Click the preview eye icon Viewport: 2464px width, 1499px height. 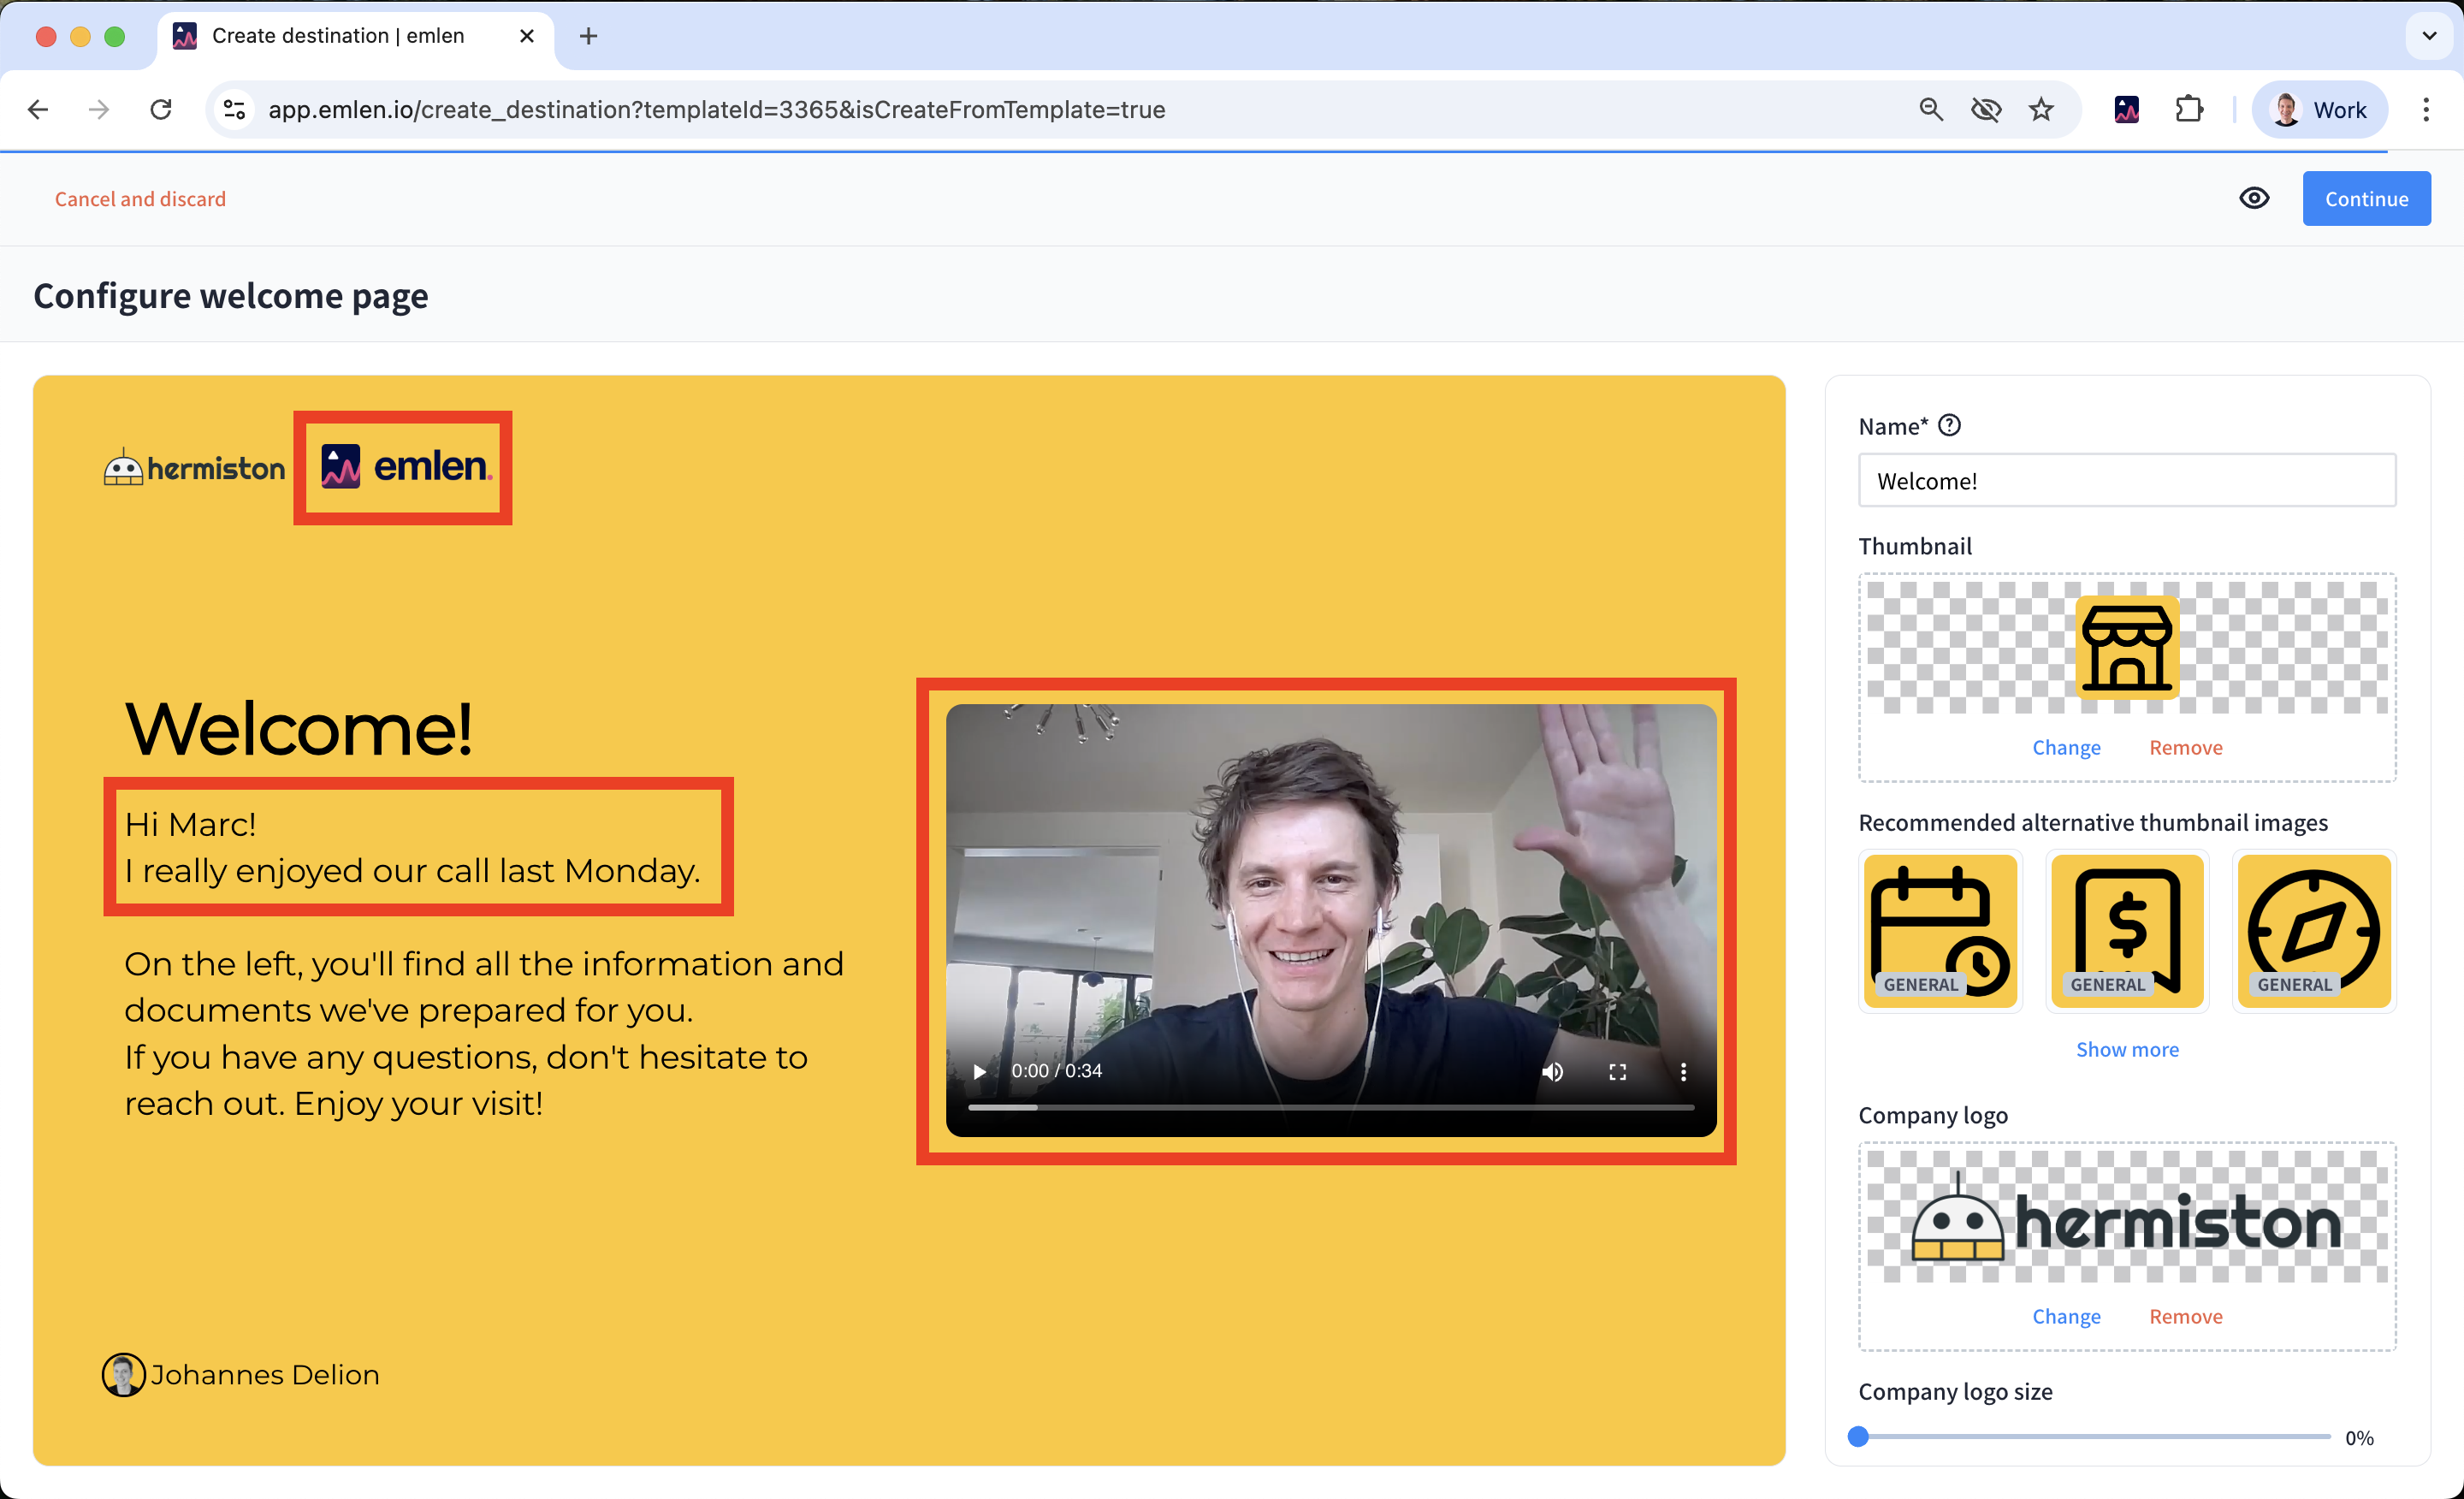pos(2253,198)
